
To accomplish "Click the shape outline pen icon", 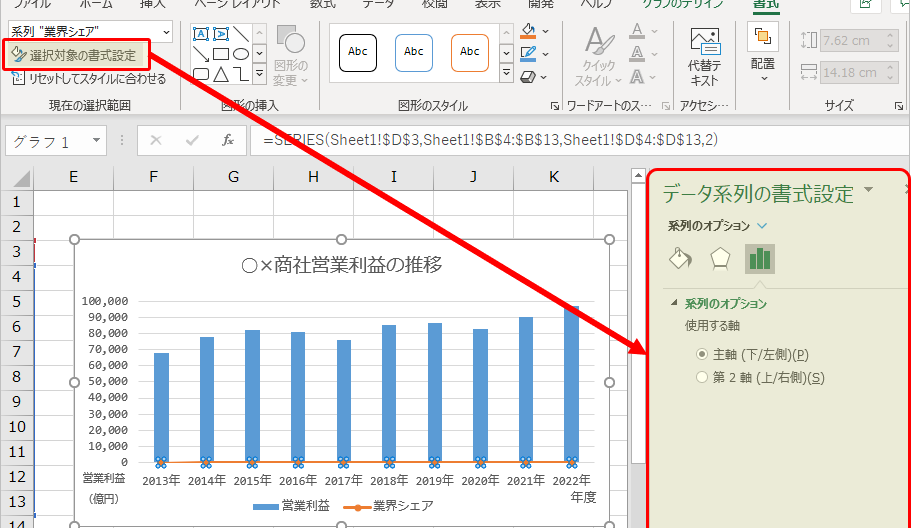I will [530, 51].
